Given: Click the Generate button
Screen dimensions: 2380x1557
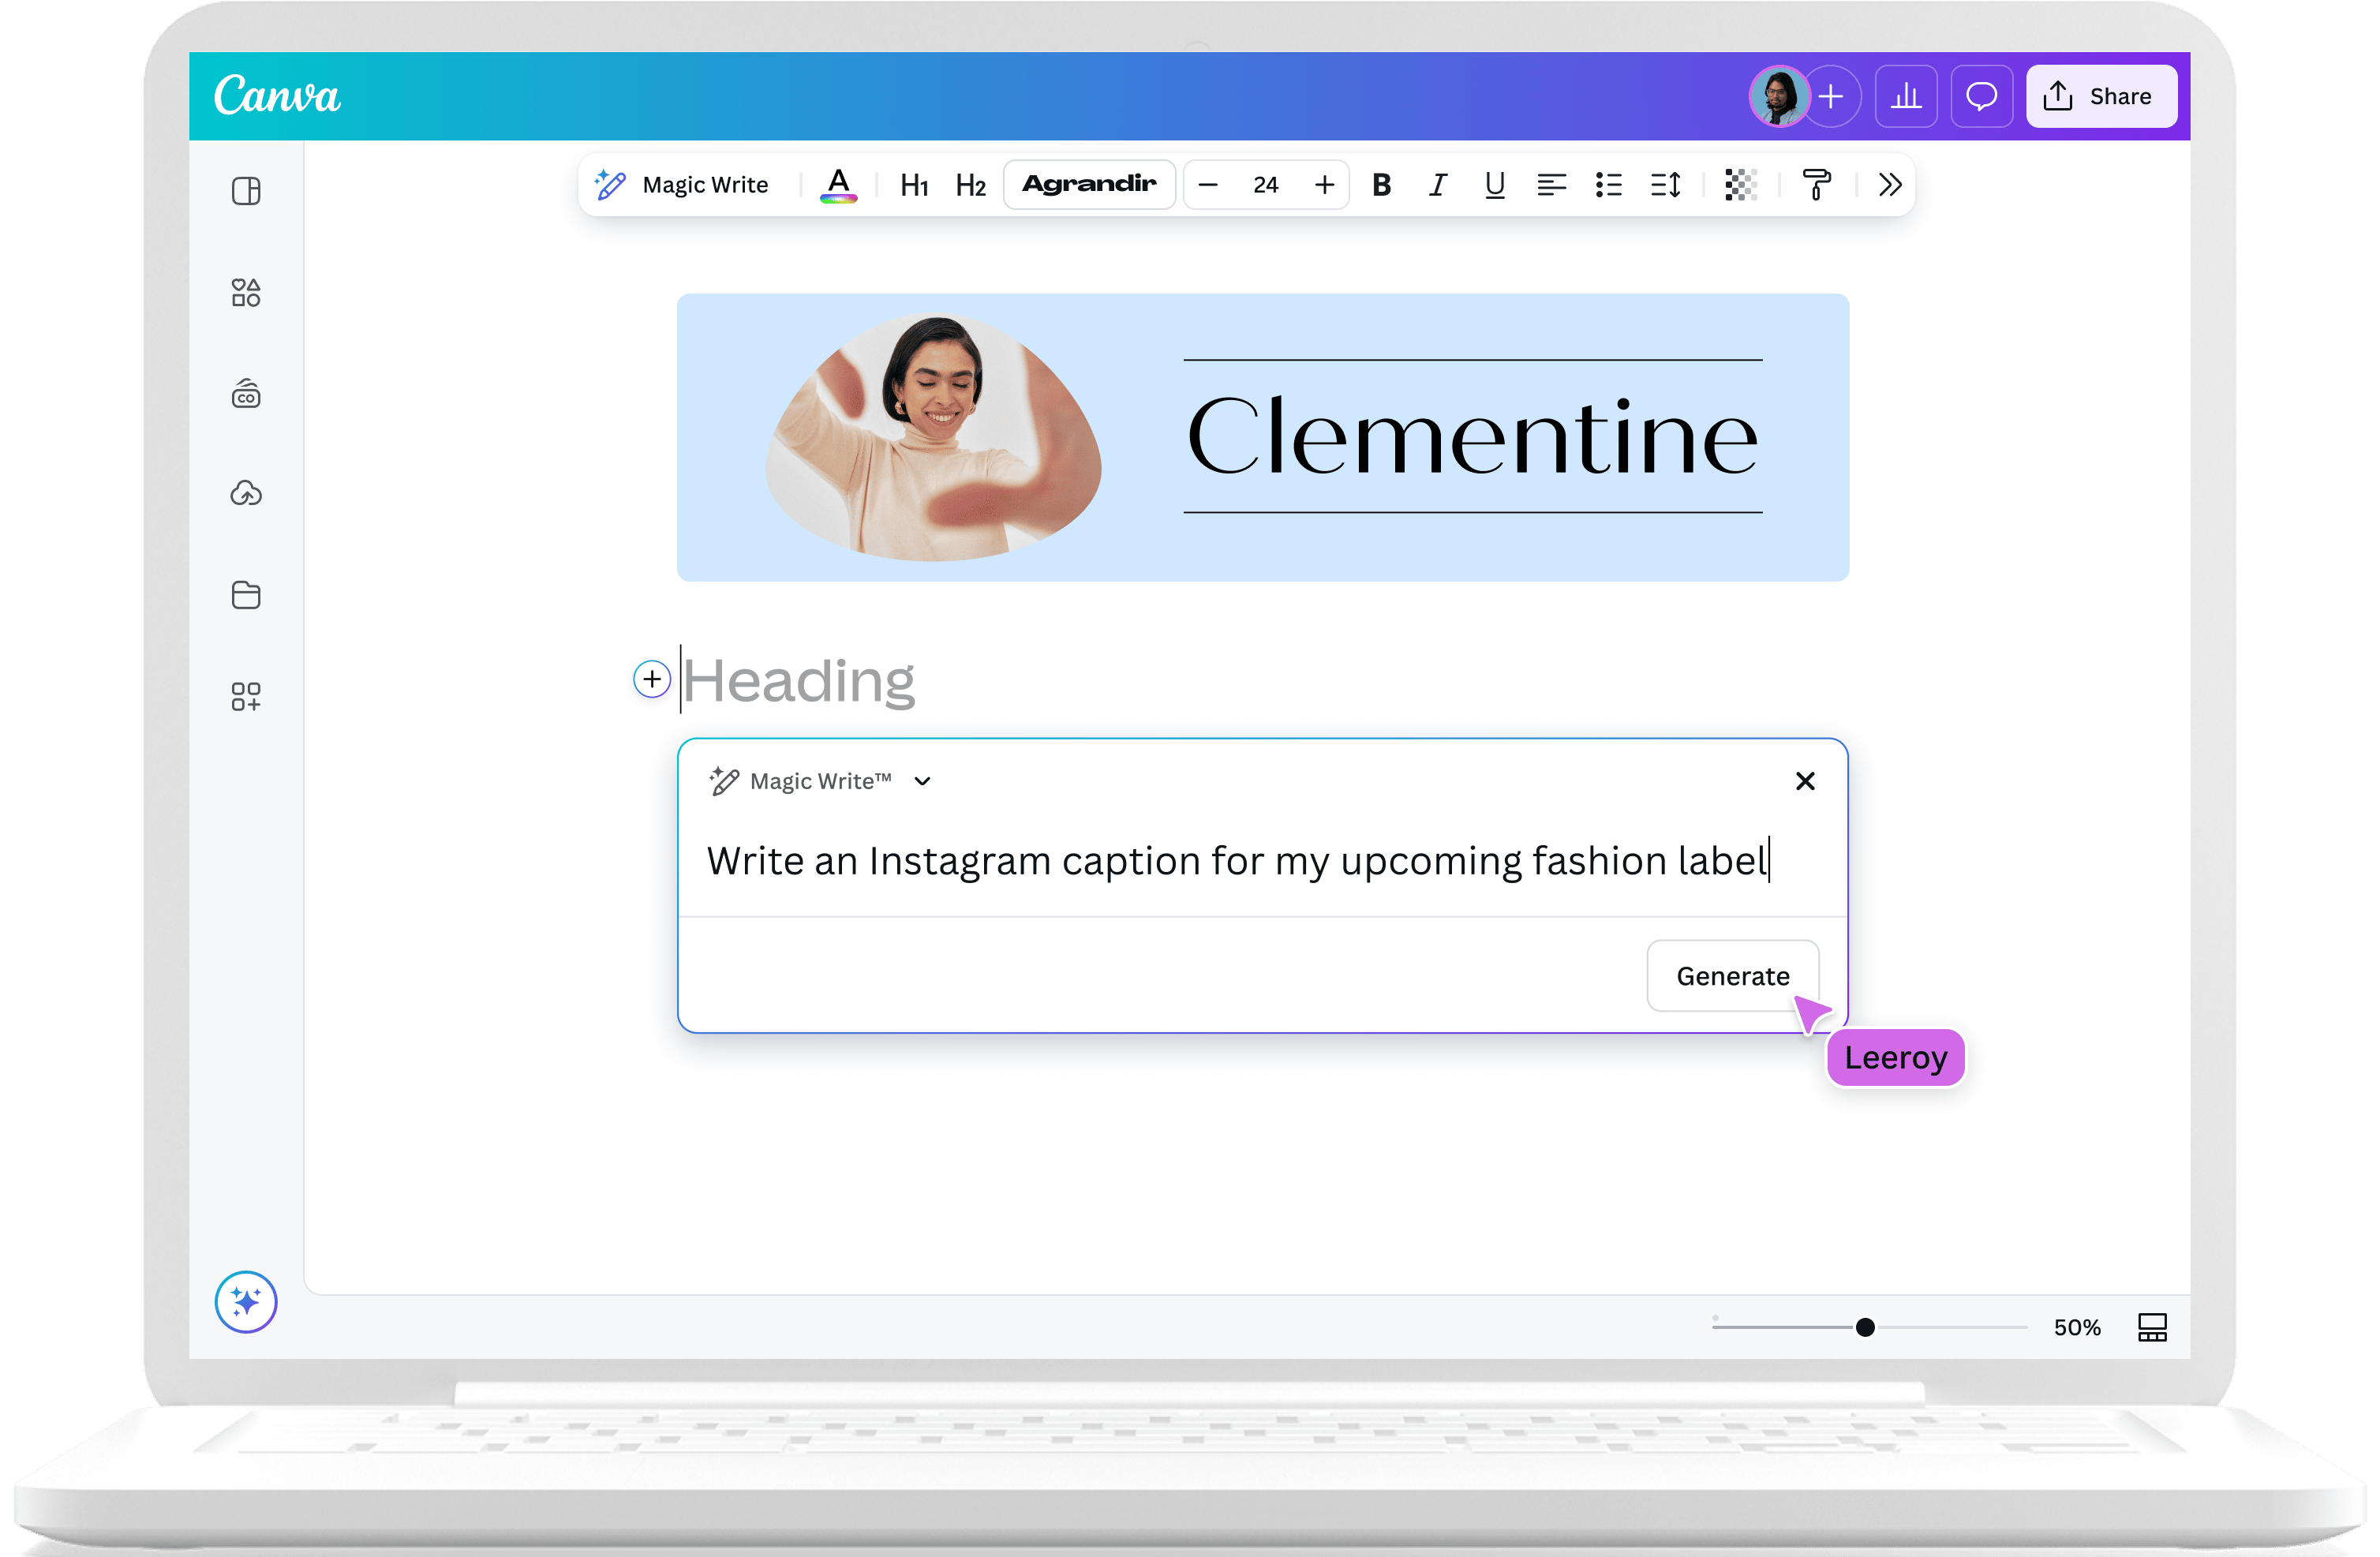Looking at the screenshot, I should (x=1732, y=976).
